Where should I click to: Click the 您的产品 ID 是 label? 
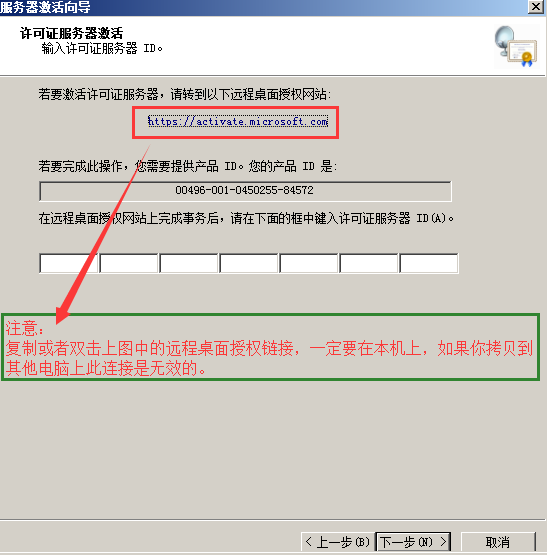[293, 166]
